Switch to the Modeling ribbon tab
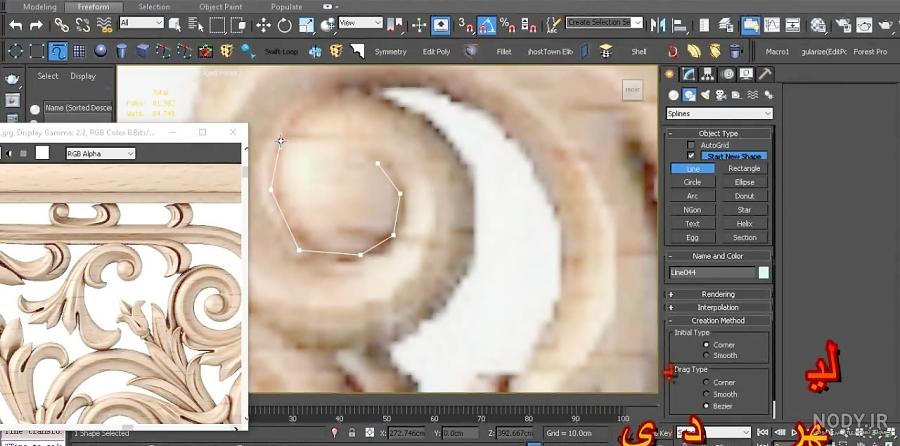The image size is (900, 446). [40, 7]
